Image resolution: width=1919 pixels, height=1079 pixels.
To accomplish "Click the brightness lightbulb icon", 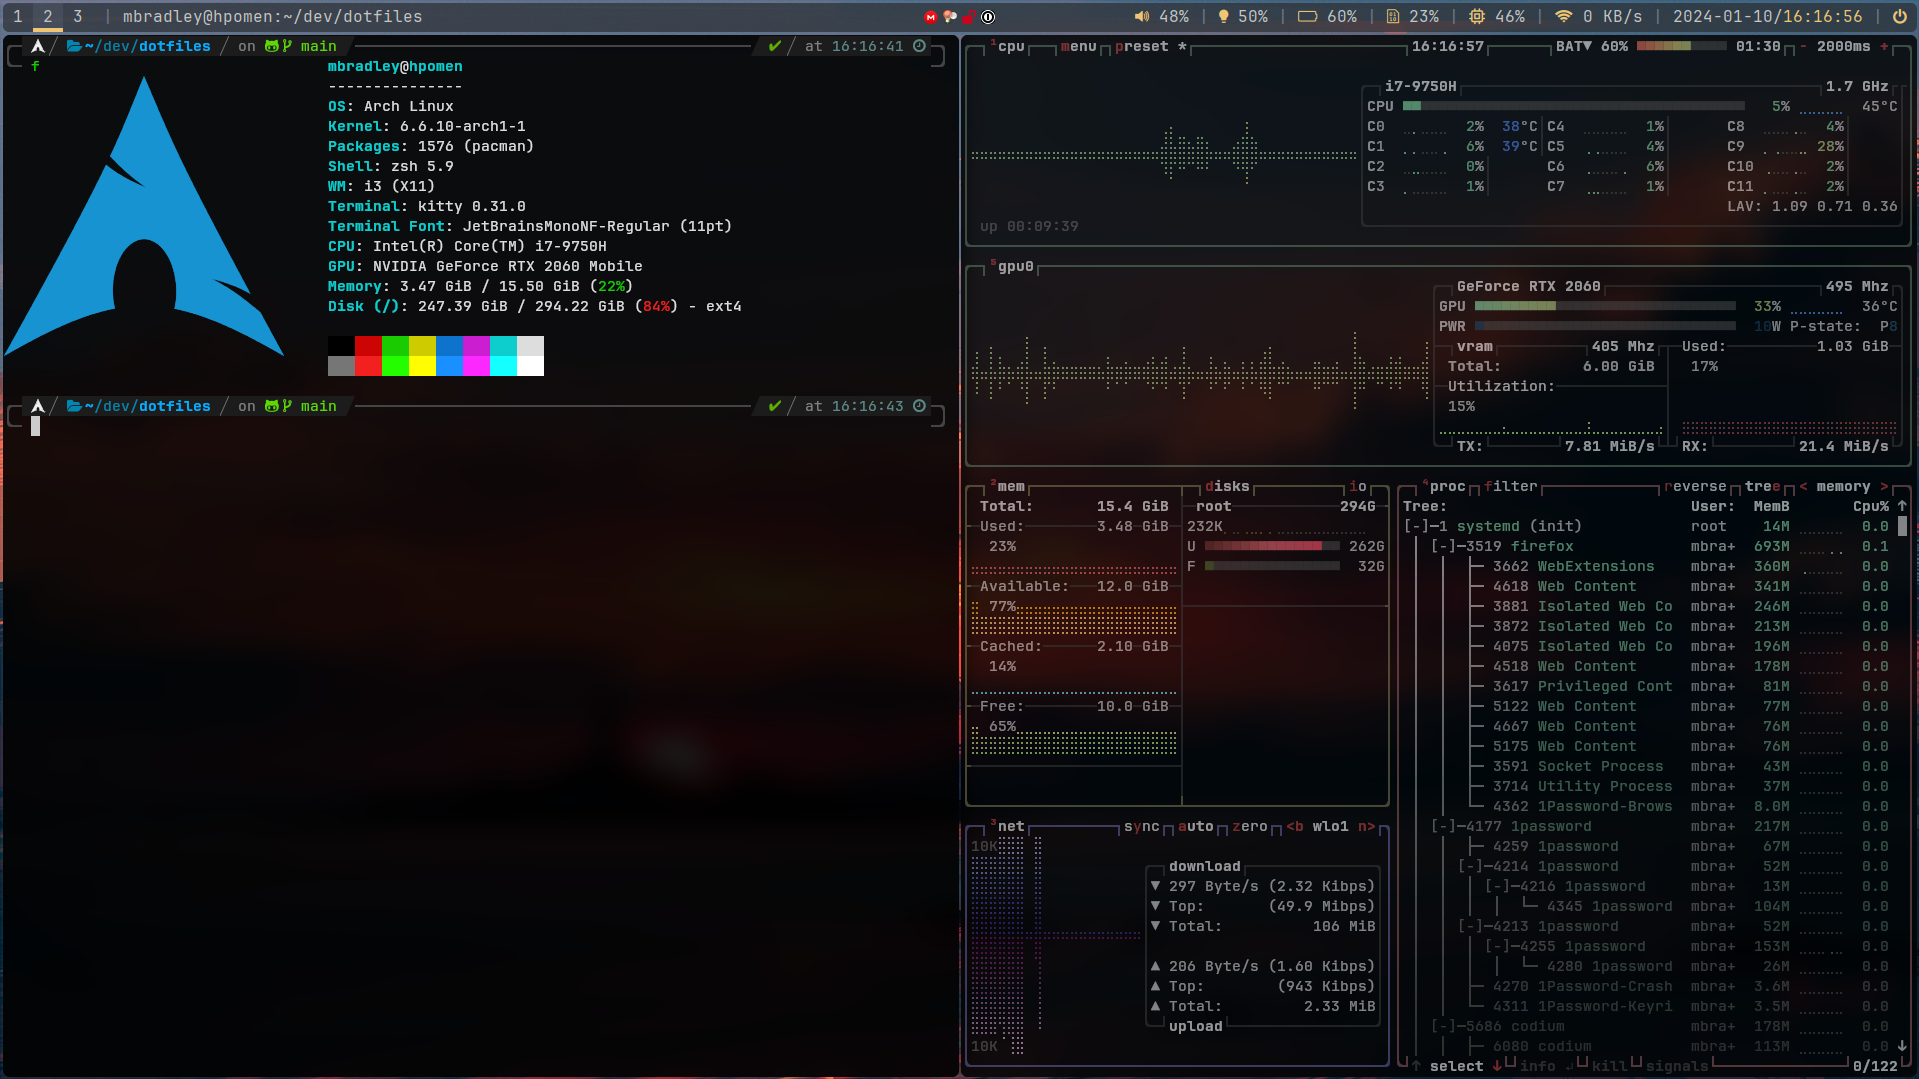I will pos(1222,17).
